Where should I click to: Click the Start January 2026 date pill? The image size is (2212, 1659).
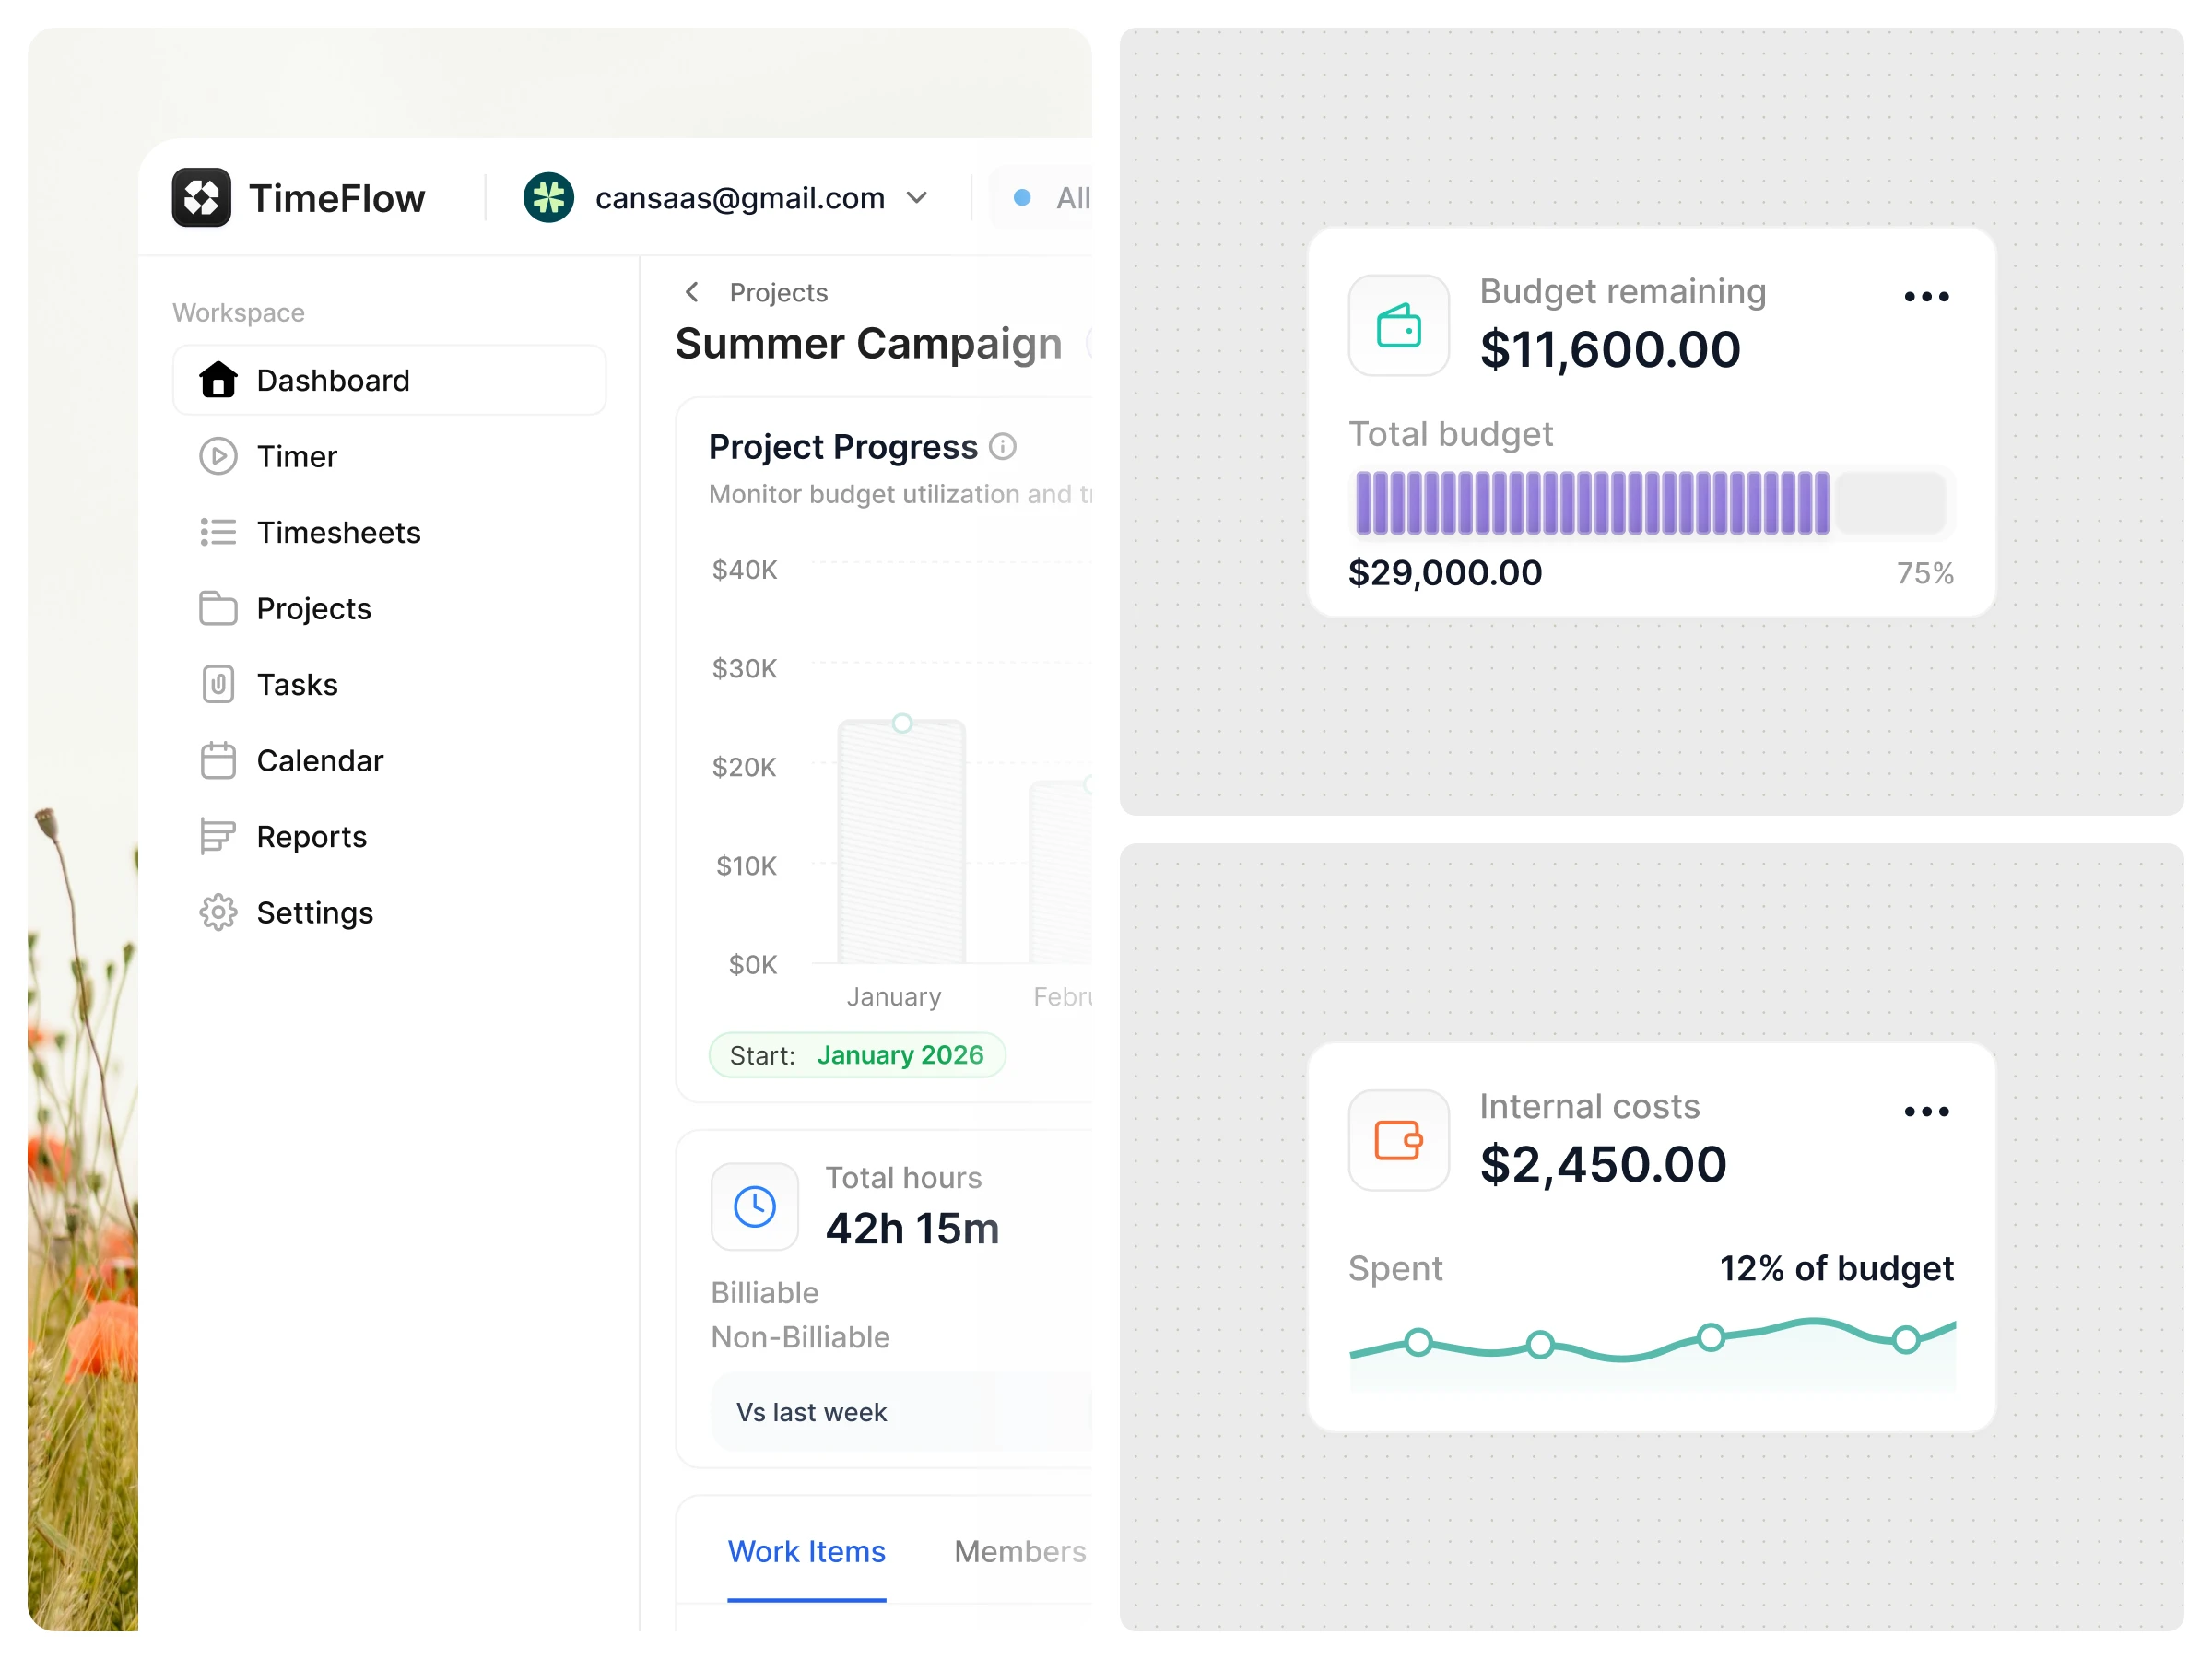857,1055
